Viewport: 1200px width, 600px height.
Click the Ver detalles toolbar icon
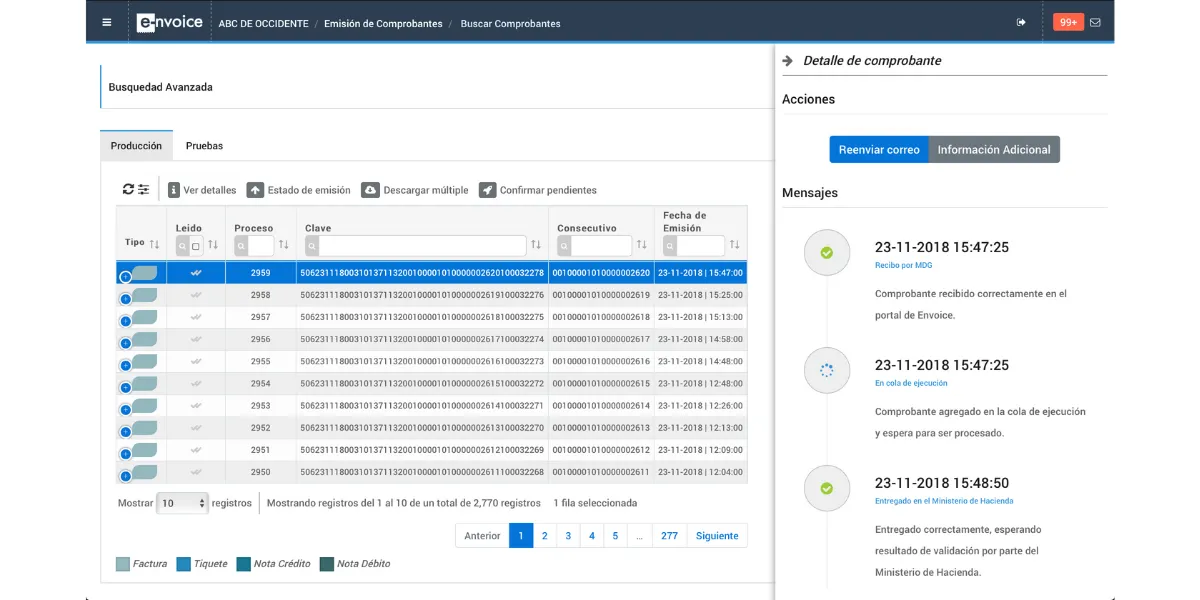(x=174, y=190)
